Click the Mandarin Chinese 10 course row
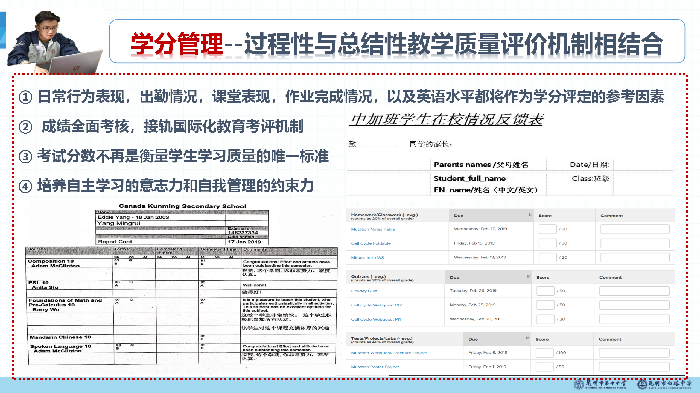The image size is (700, 393). 181,338
